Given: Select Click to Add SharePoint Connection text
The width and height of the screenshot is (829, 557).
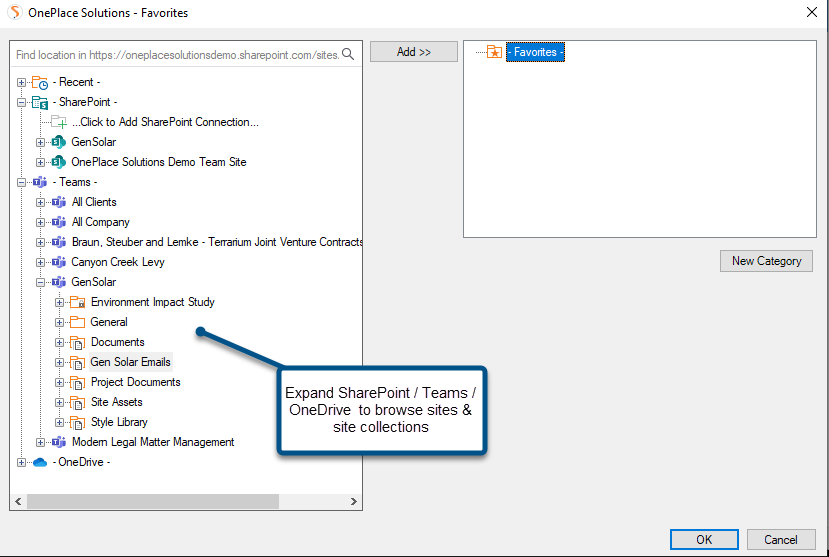Looking at the screenshot, I should click(165, 122).
